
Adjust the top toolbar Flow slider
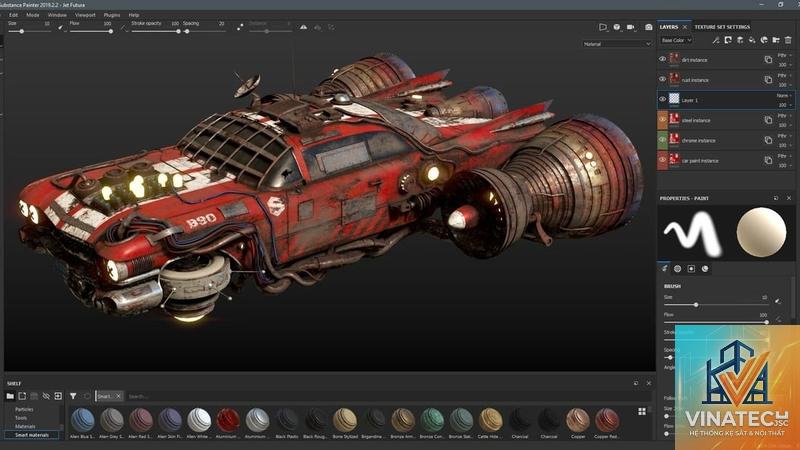pyautogui.click(x=91, y=31)
